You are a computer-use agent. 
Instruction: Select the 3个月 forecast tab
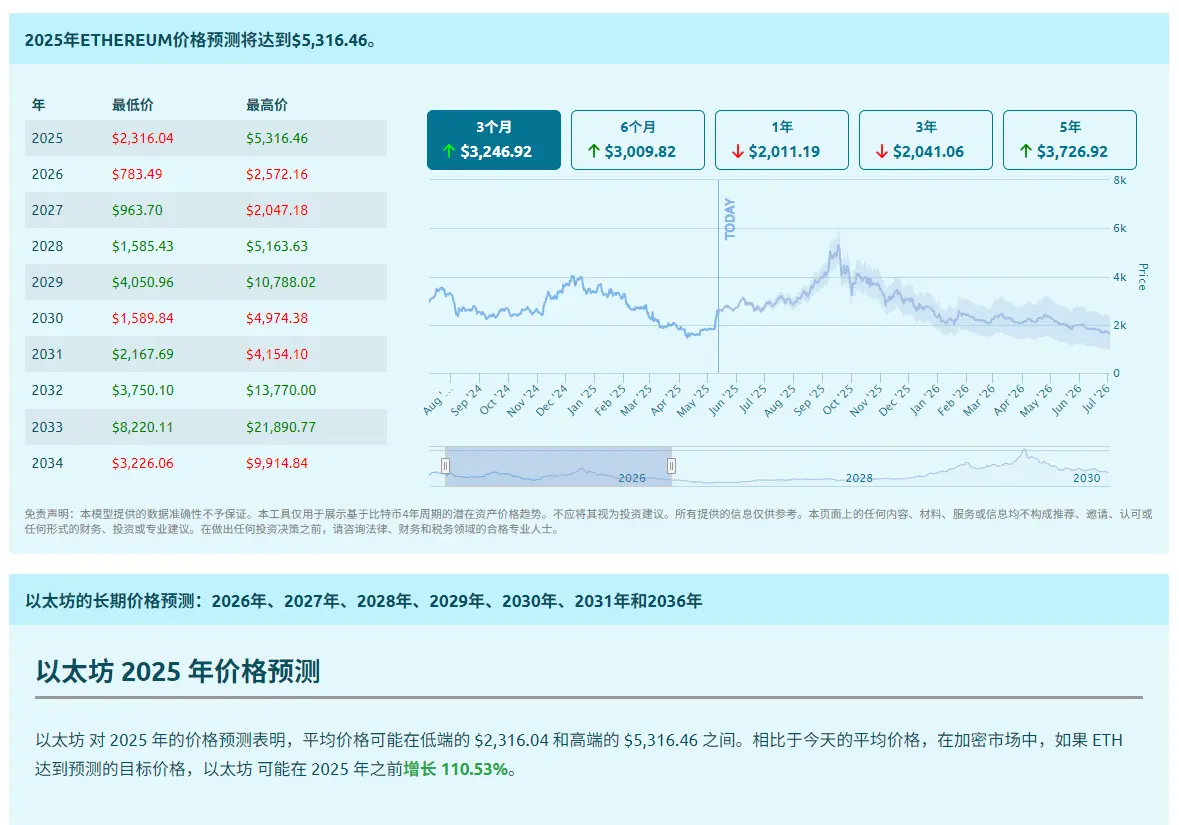pyautogui.click(x=493, y=140)
